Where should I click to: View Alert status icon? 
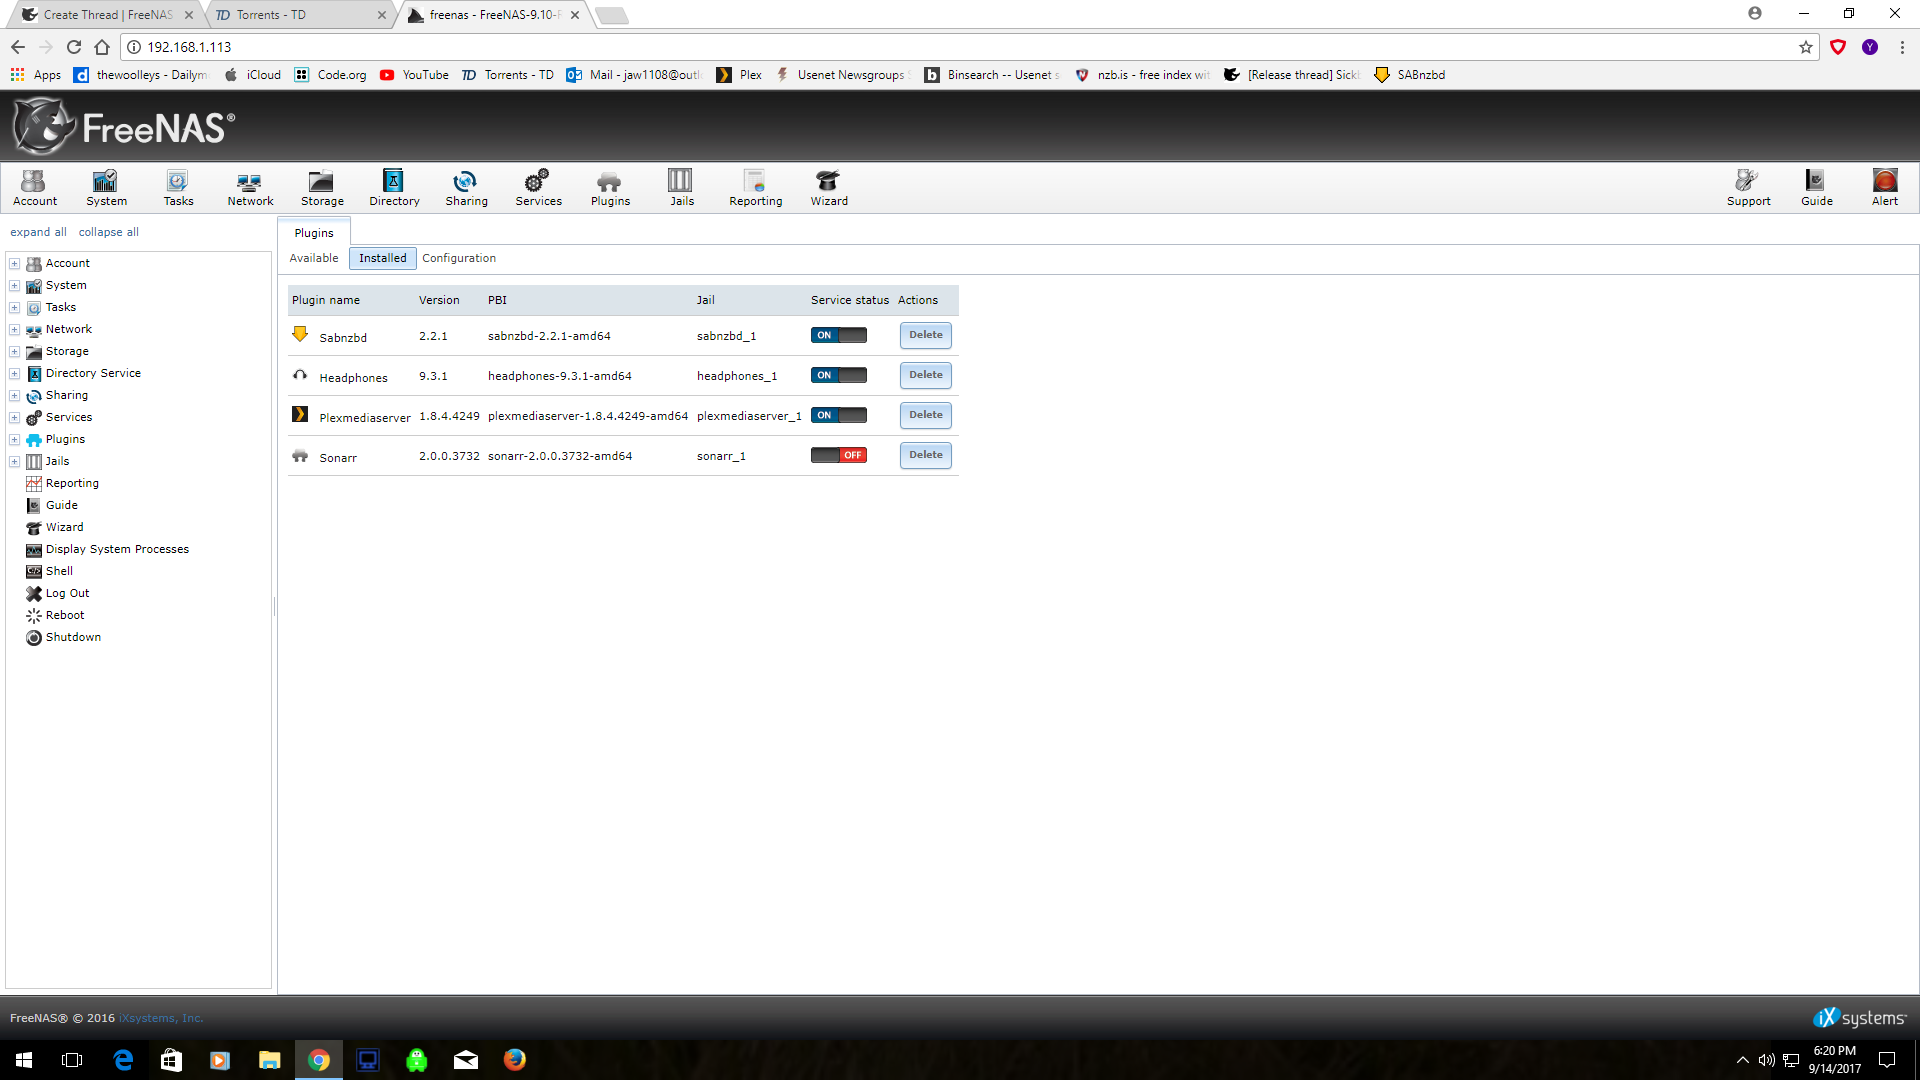[1885, 187]
